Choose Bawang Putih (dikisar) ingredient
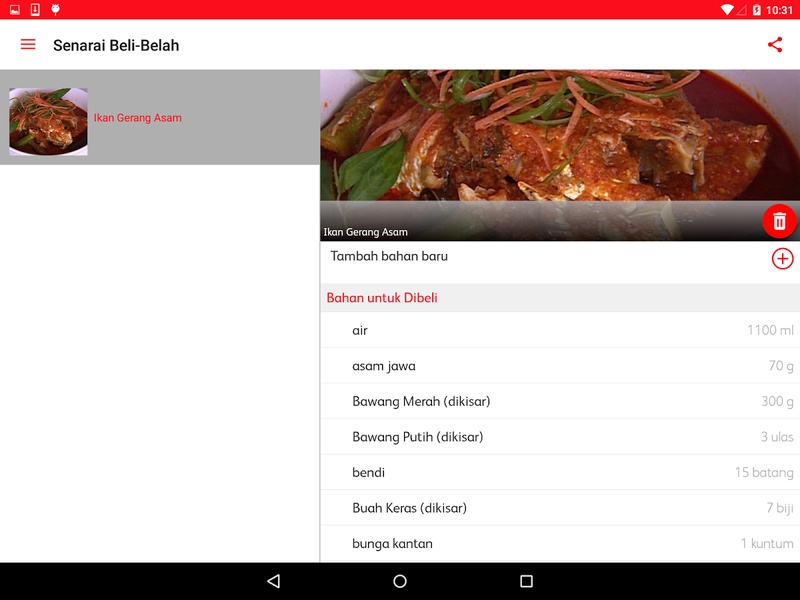Viewport: 800px width, 600px height. 560,437
